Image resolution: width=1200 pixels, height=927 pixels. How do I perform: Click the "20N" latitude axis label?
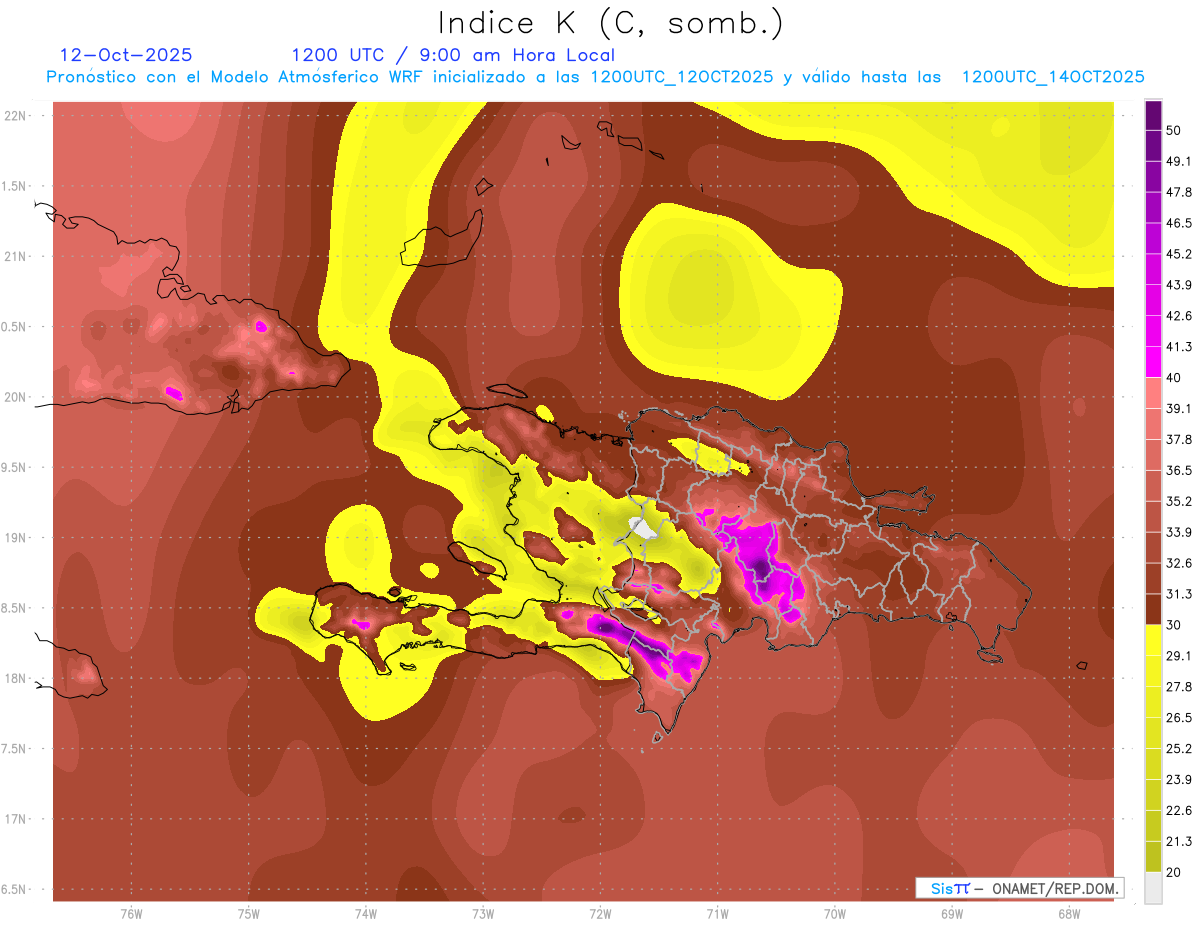[15, 397]
